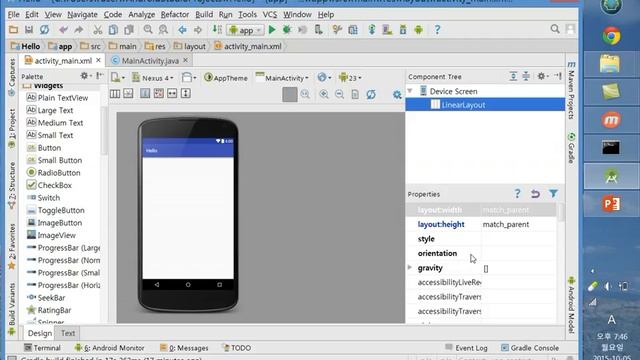This screenshot has height=360, width=640.
Task: Open Component Tree settings gear
Action: [541, 76]
